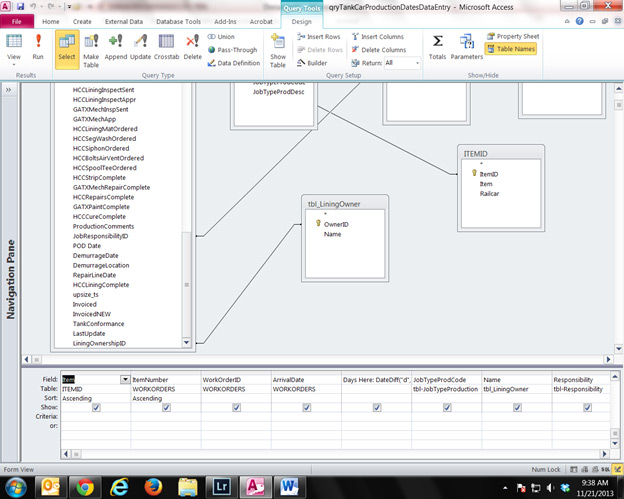Open the External Data ribbon tab
The height and width of the screenshot is (499, 624).
pyautogui.click(x=124, y=20)
